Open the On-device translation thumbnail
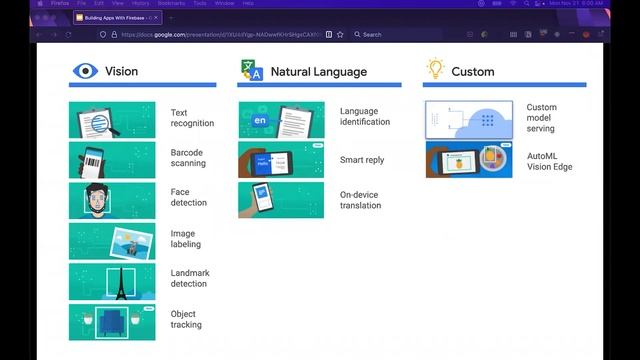 281,200
